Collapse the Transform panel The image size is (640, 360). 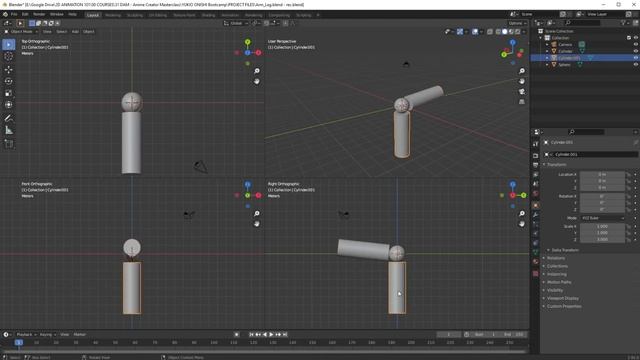(x=556, y=164)
